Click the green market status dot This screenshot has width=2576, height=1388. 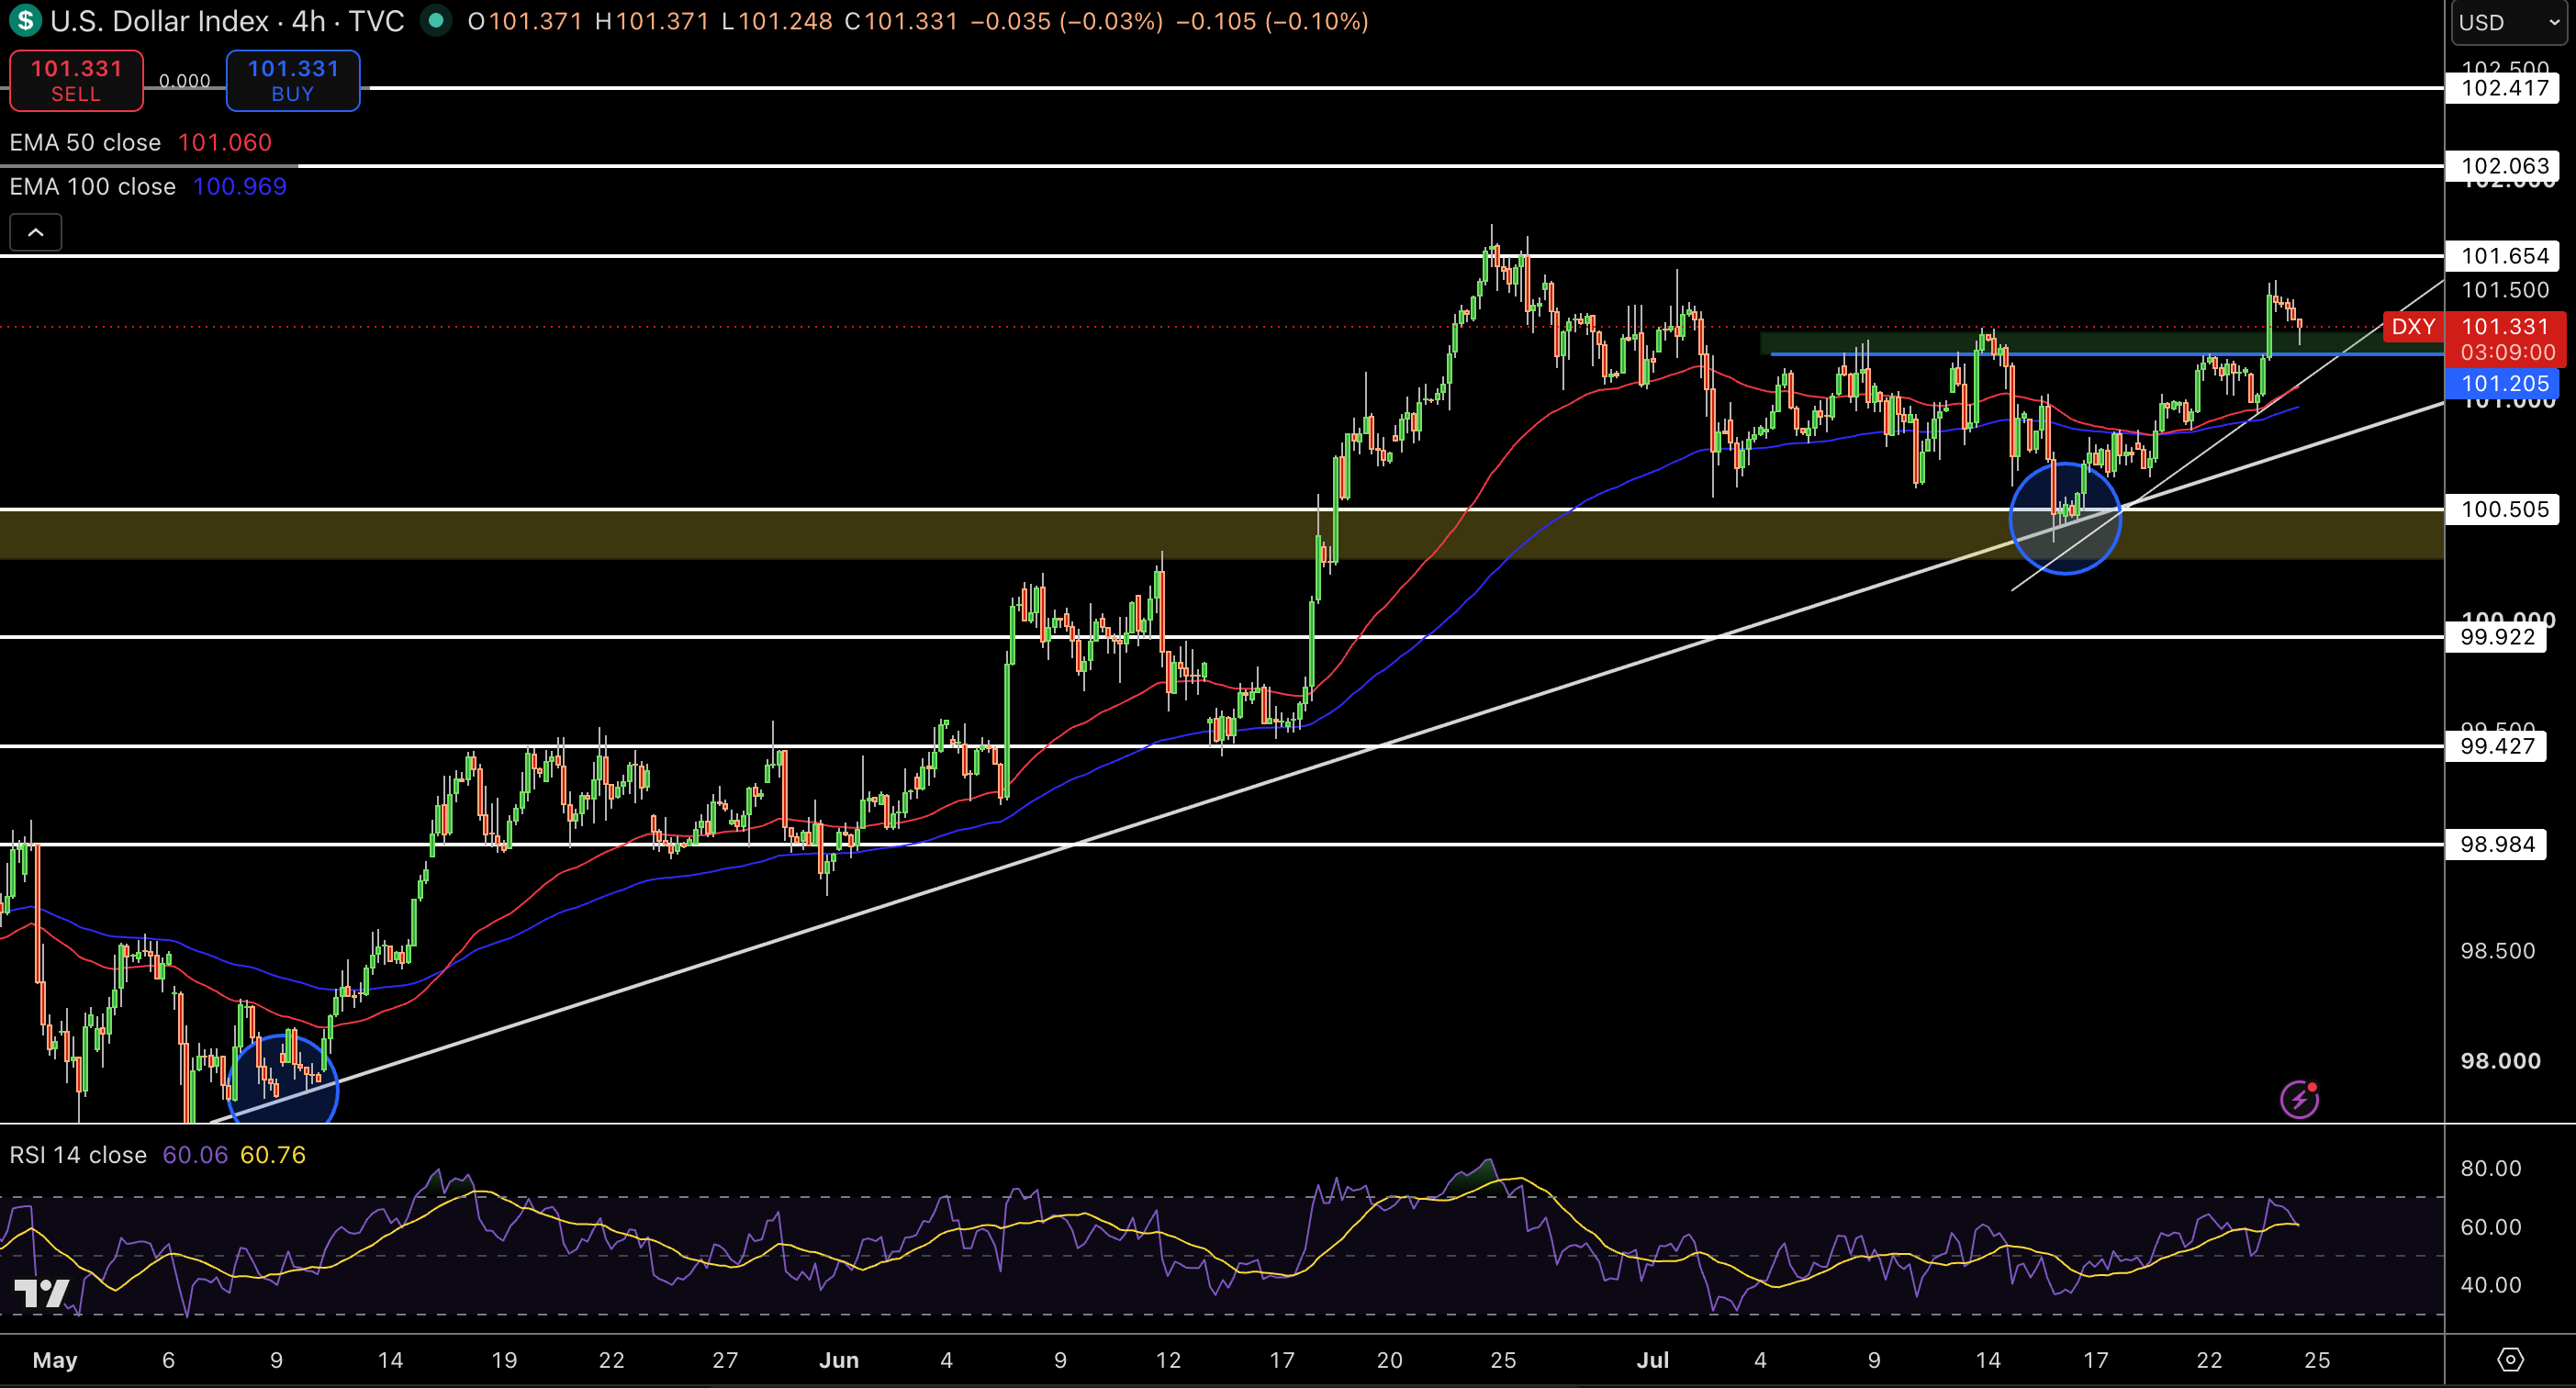[x=435, y=20]
